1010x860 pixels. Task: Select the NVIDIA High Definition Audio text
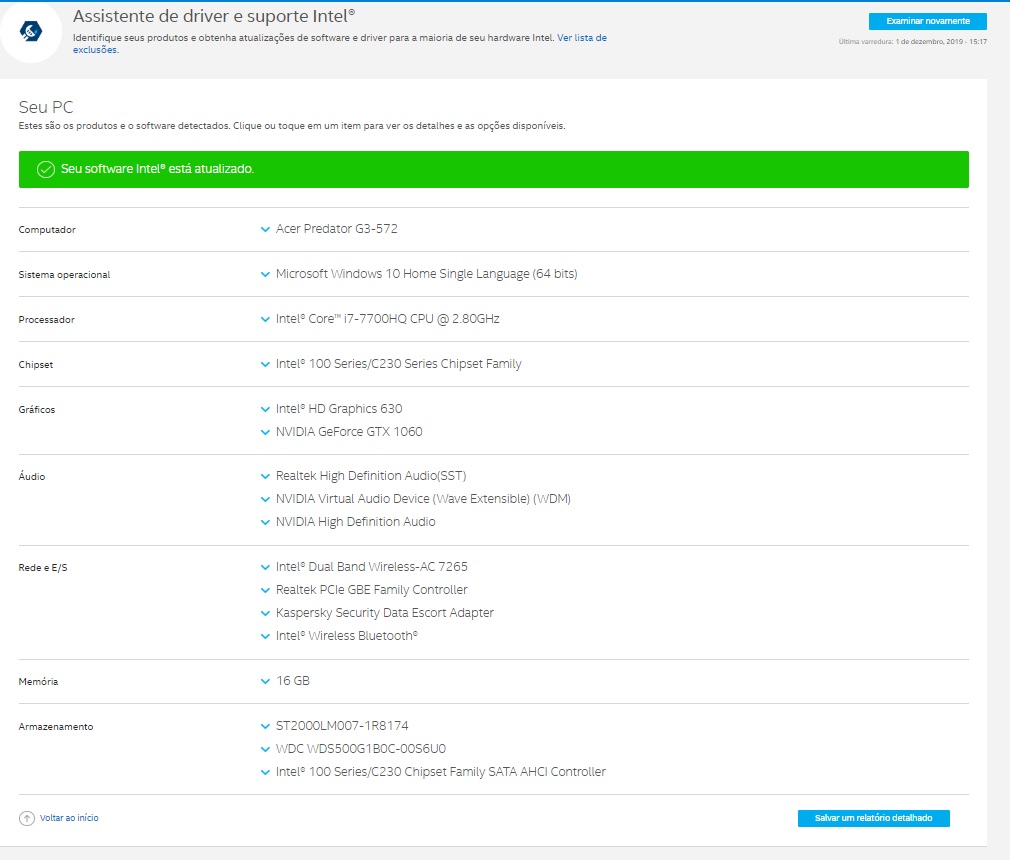click(356, 522)
